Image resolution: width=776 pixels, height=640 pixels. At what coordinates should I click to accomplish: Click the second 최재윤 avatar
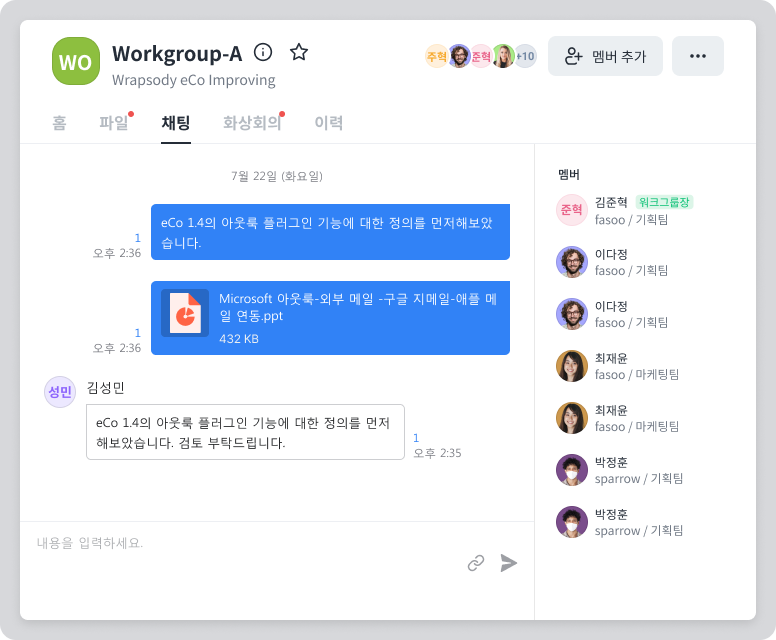pyautogui.click(x=572, y=418)
